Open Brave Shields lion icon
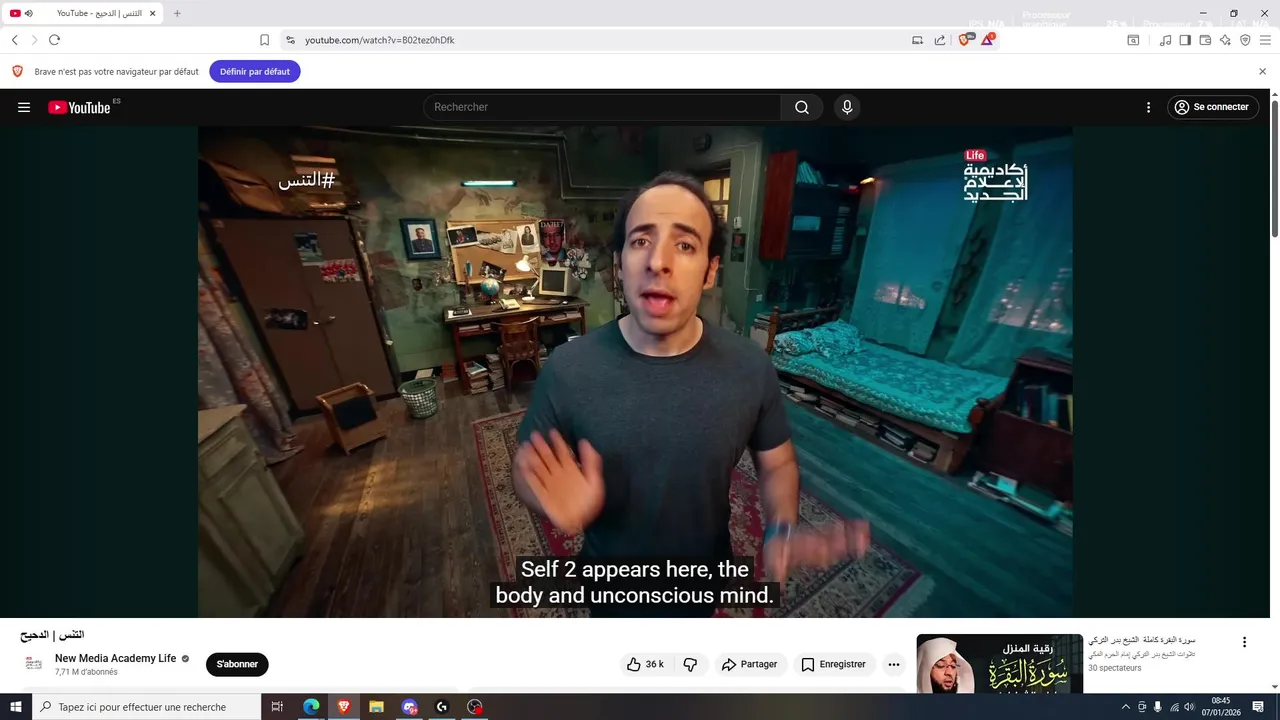 965,40
